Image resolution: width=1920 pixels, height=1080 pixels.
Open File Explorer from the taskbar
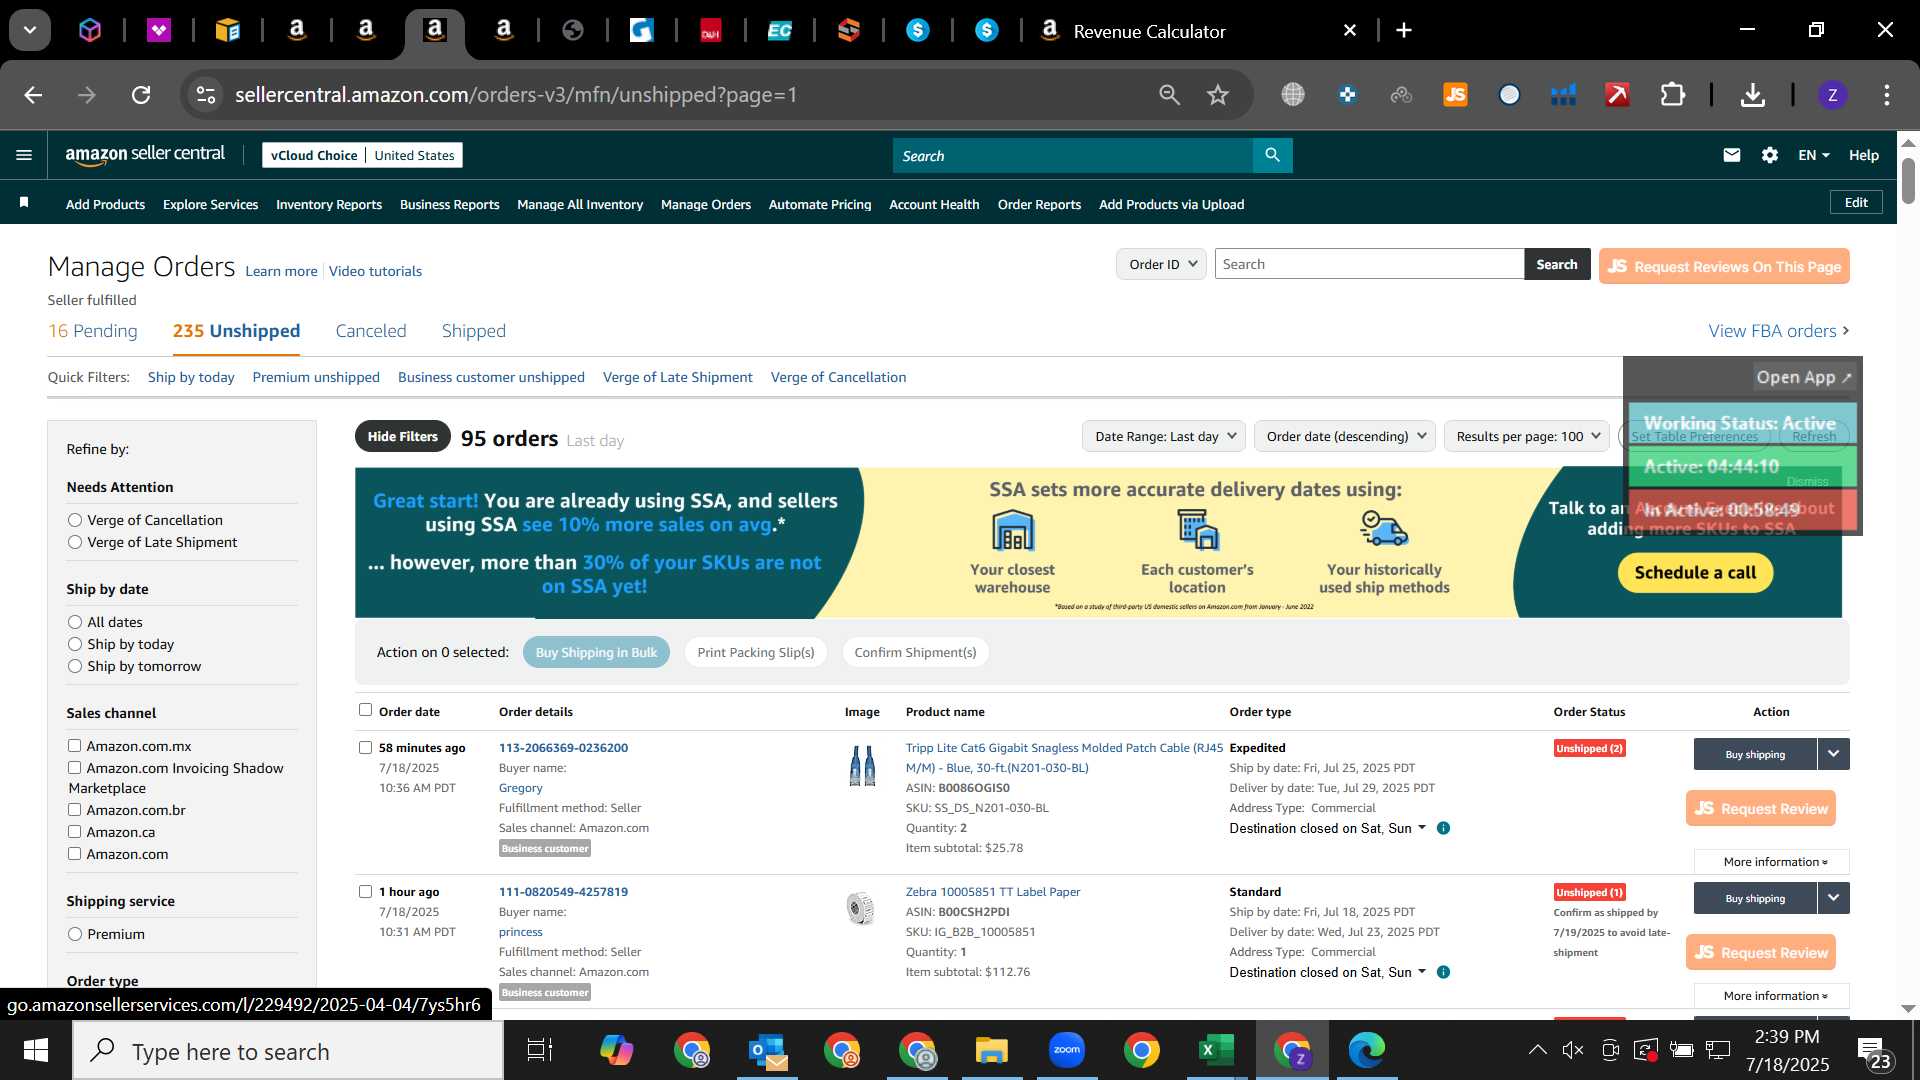click(x=991, y=1050)
